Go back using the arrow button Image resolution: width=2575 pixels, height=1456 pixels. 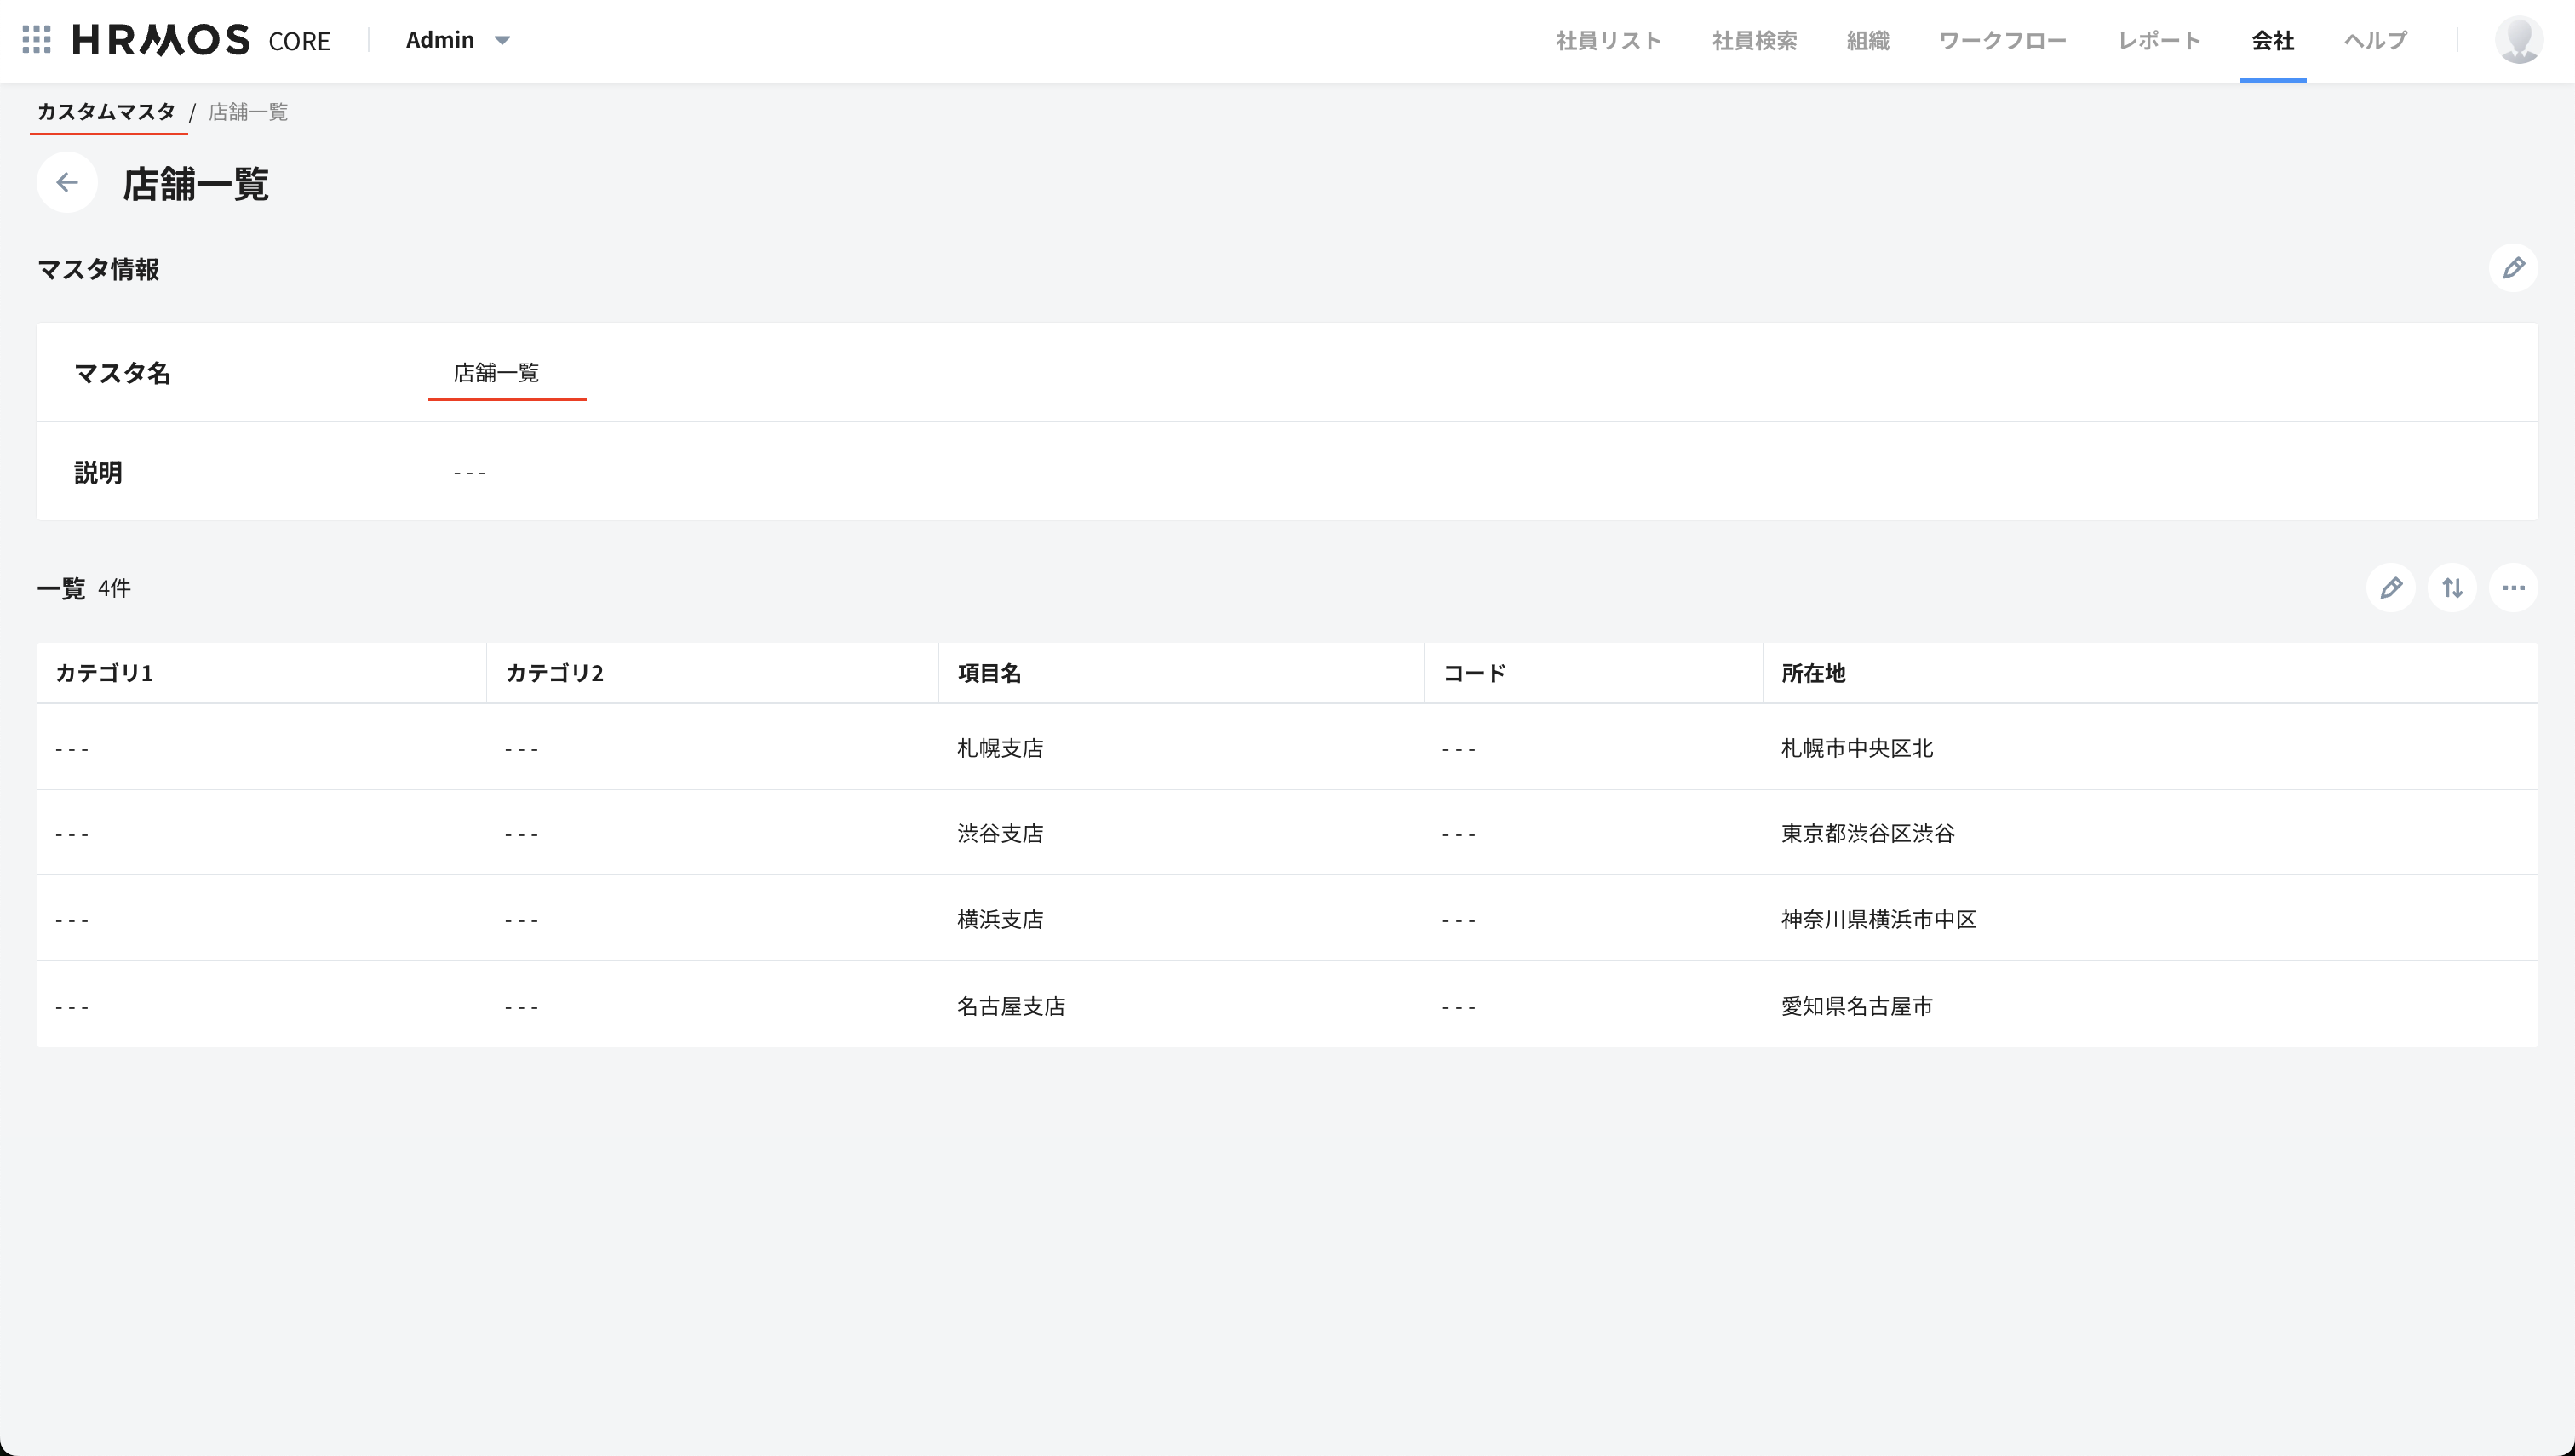pyautogui.click(x=67, y=182)
